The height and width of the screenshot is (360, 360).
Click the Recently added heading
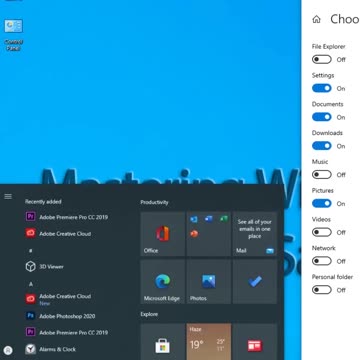[43, 202]
